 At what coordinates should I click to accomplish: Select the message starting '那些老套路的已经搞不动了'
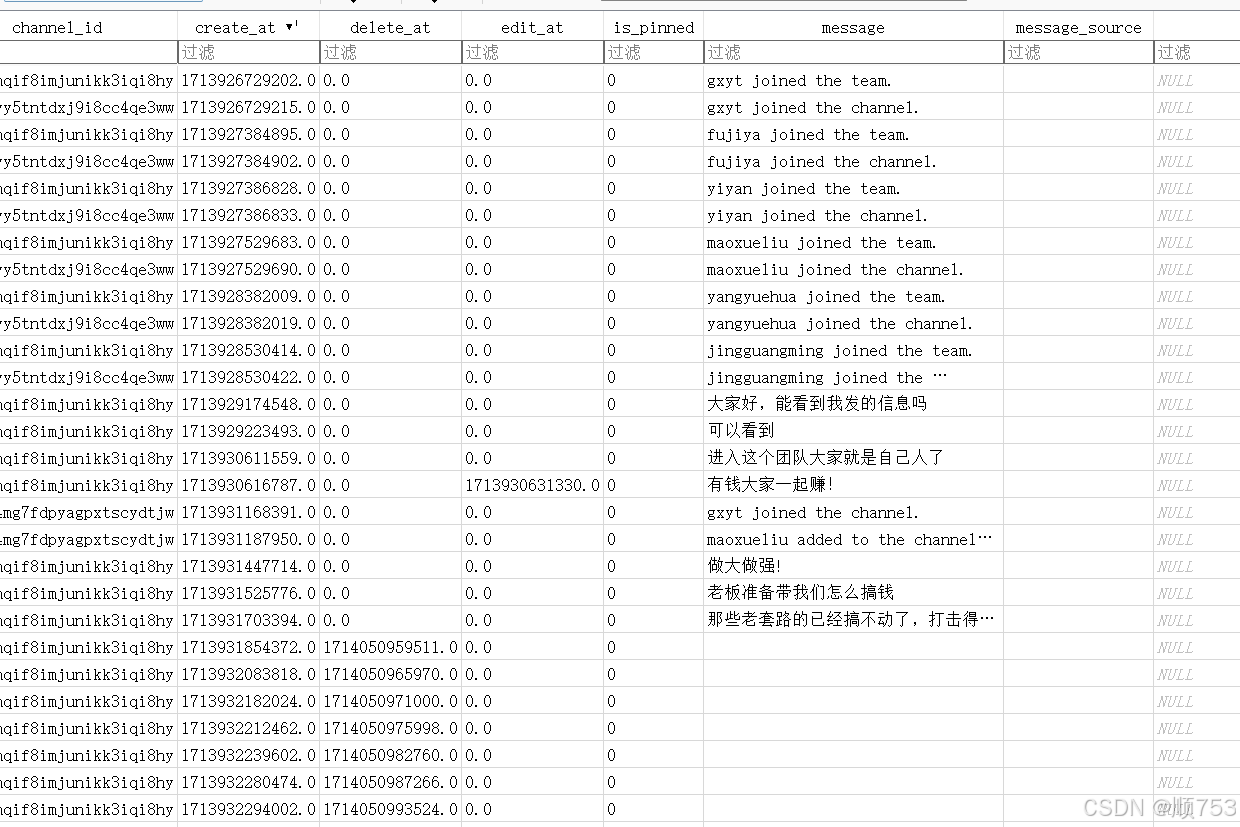[x=853, y=620]
